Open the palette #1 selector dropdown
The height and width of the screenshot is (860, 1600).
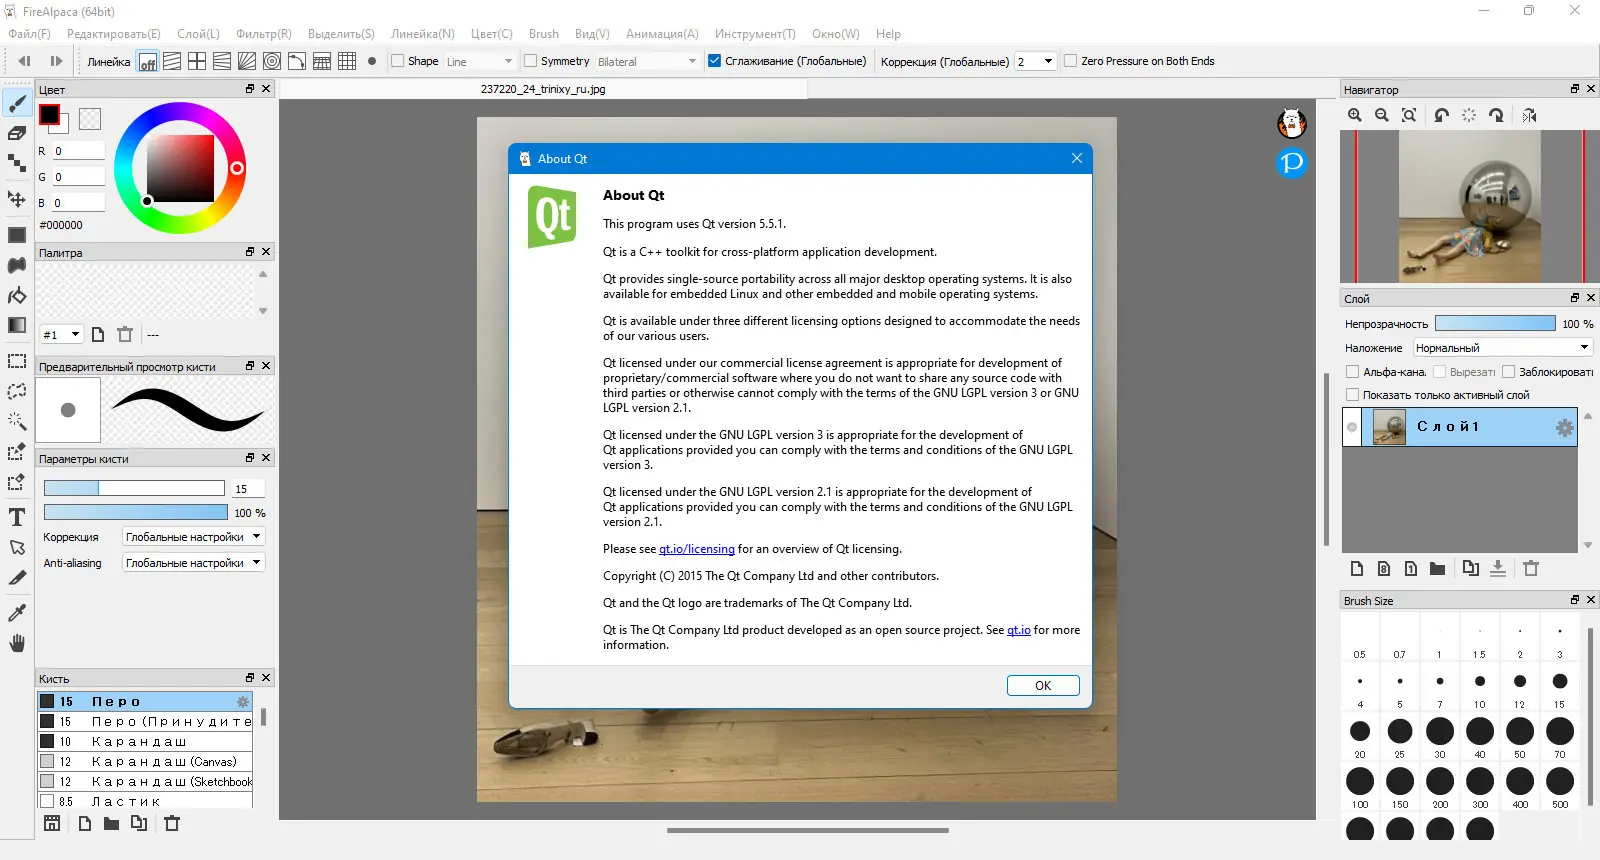pos(61,334)
